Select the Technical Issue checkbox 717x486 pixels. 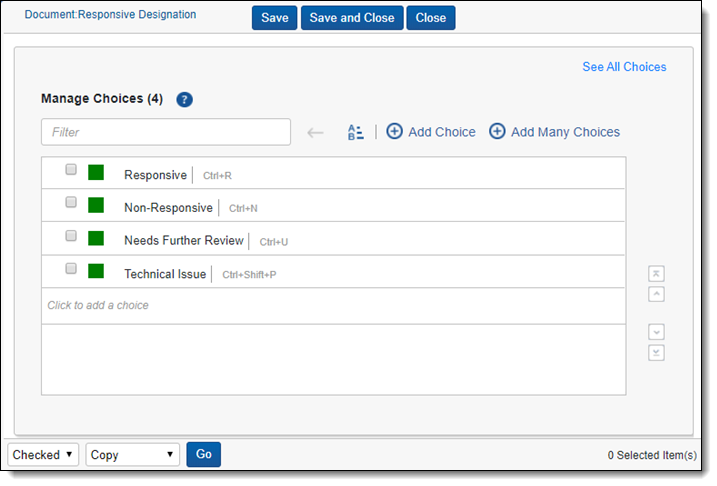[71, 269]
